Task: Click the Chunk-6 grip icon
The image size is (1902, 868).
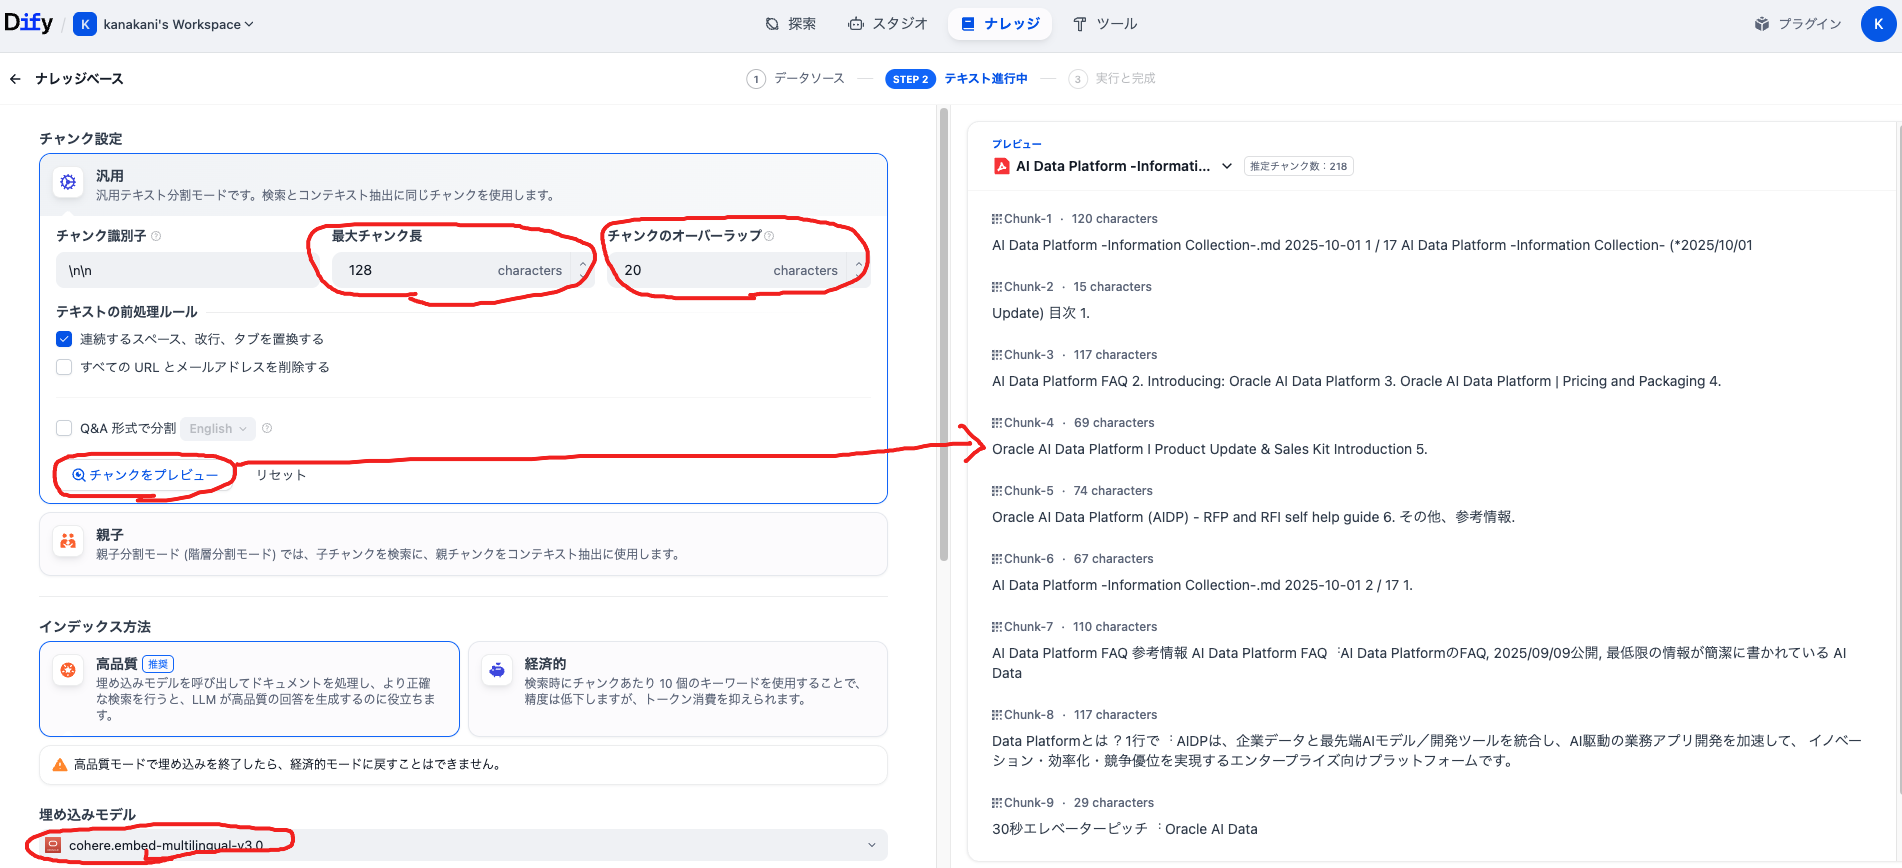Action: click(x=997, y=559)
